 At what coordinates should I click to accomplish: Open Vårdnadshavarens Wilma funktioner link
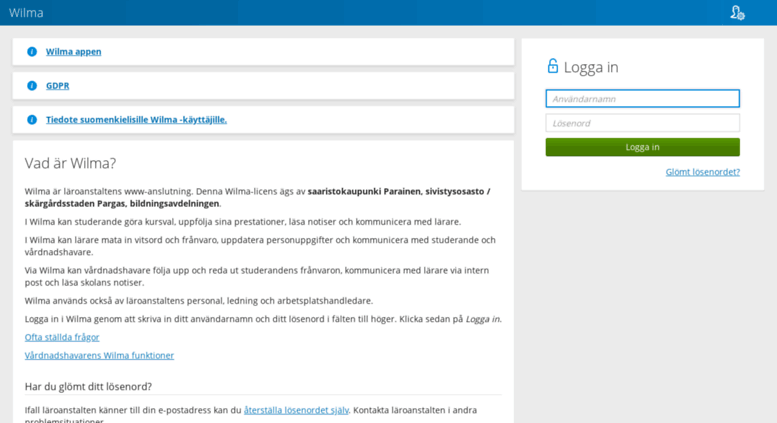point(99,356)
